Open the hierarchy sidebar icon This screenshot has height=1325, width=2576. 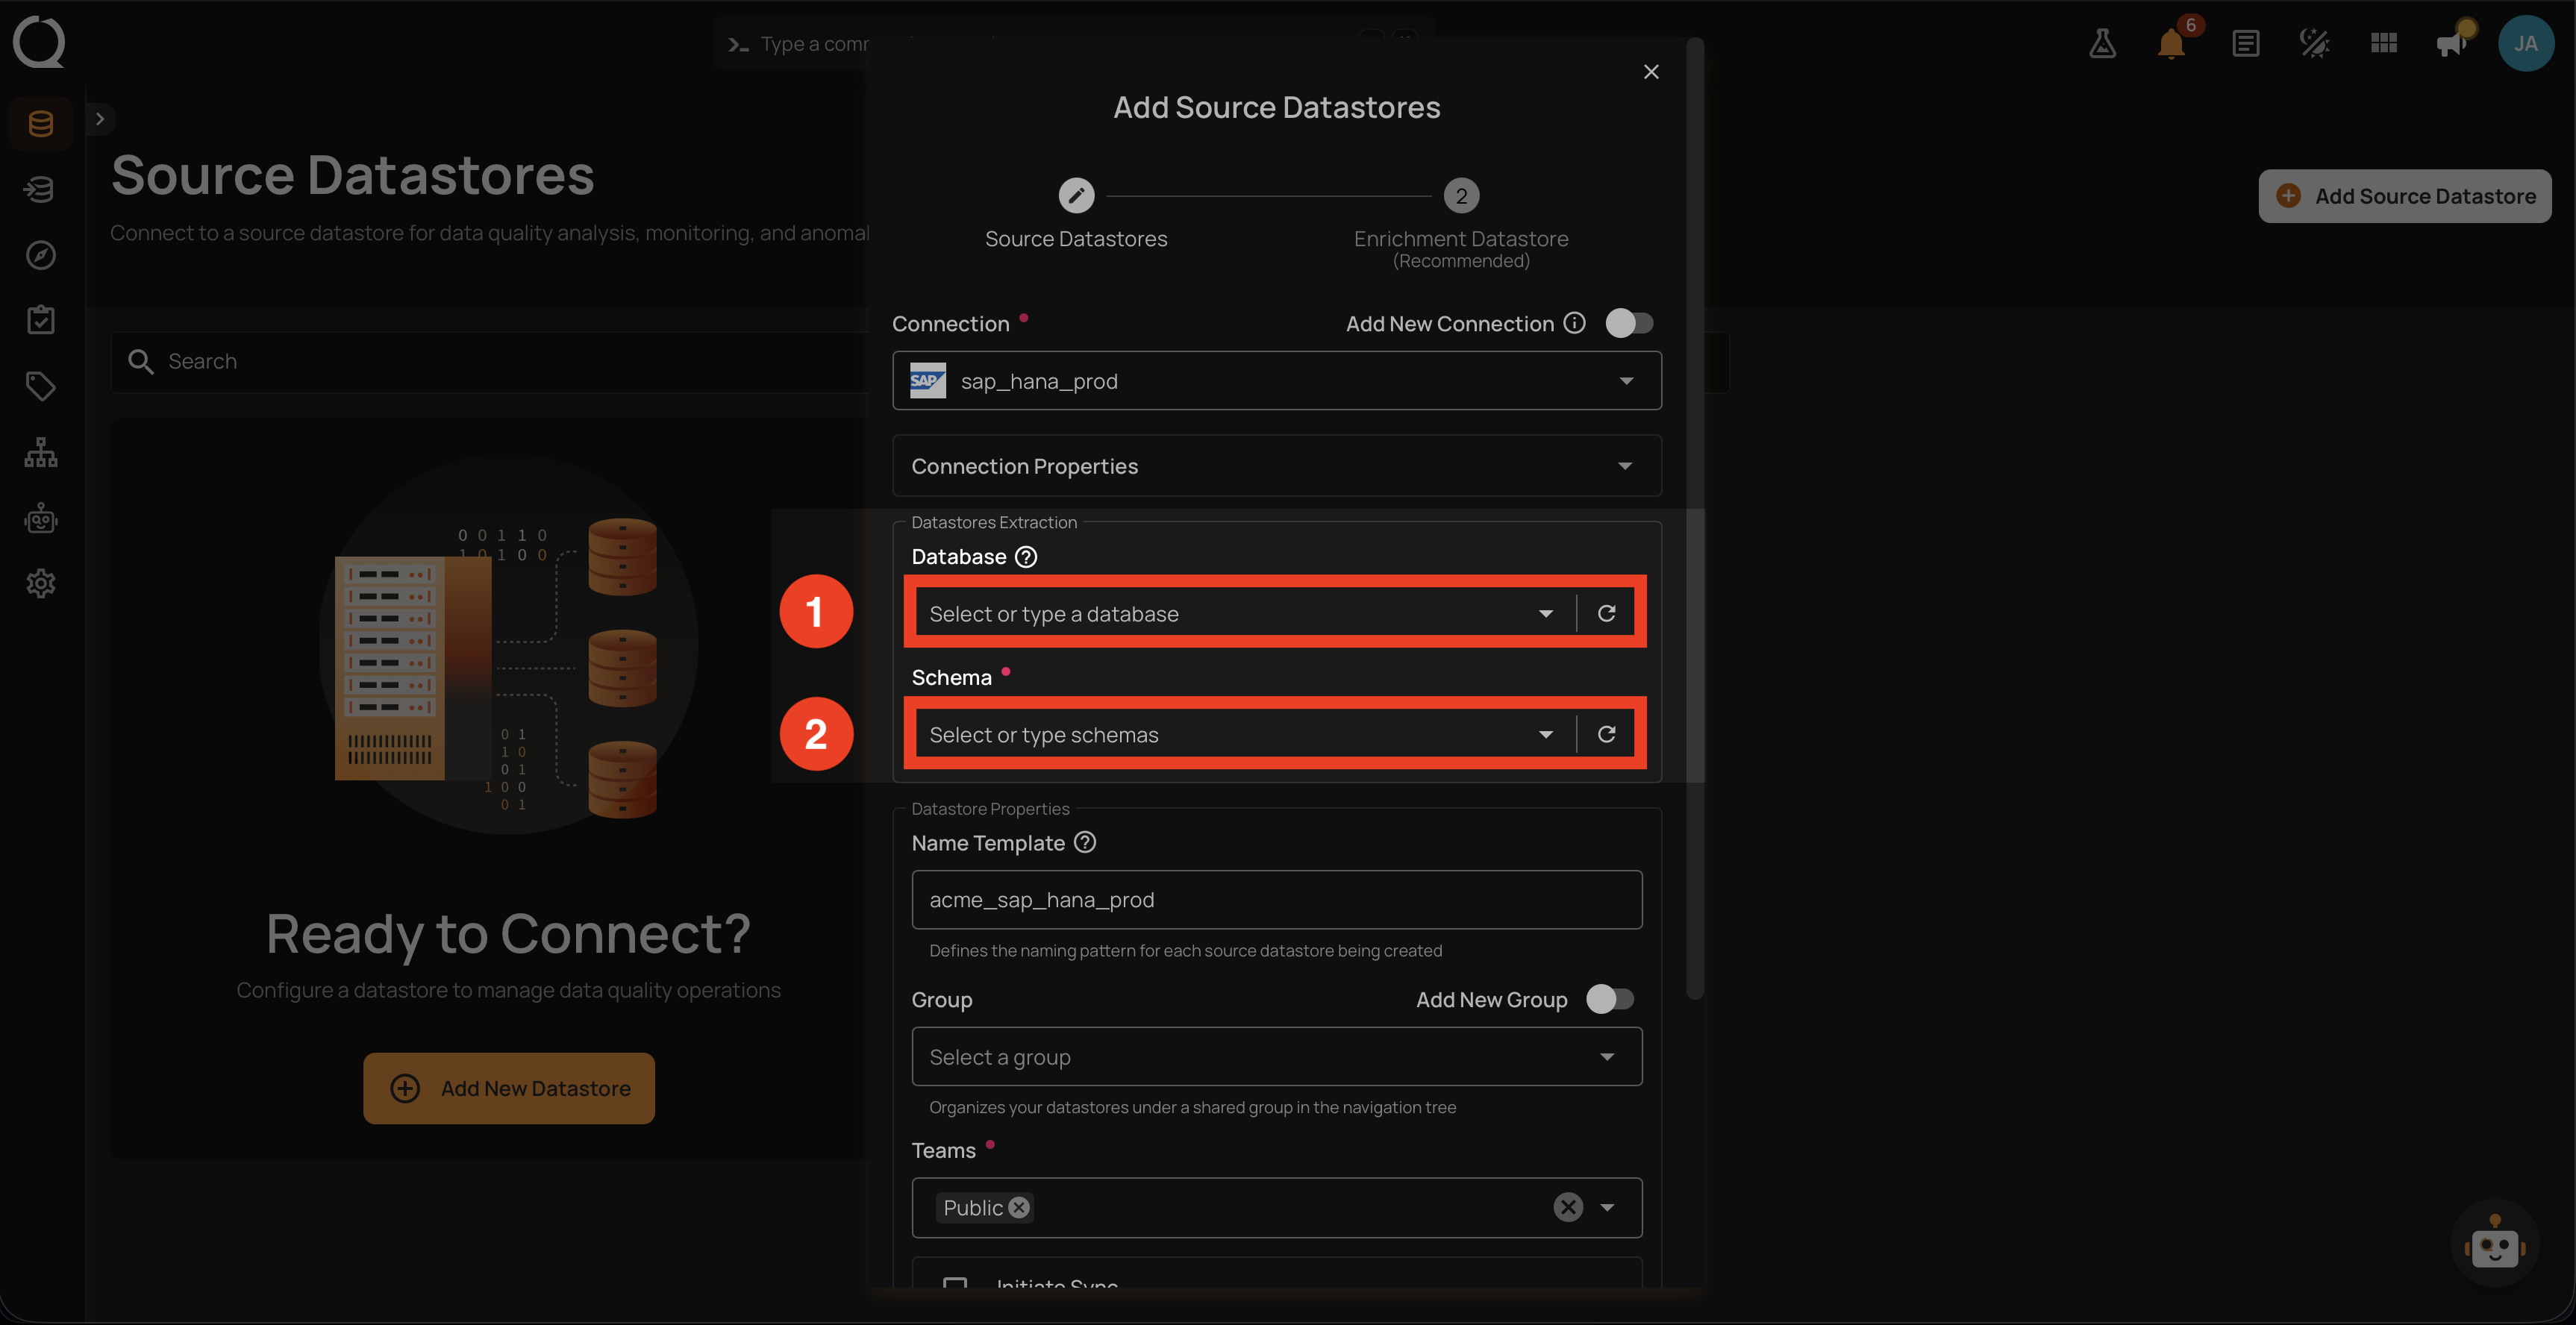coord(40,452)
